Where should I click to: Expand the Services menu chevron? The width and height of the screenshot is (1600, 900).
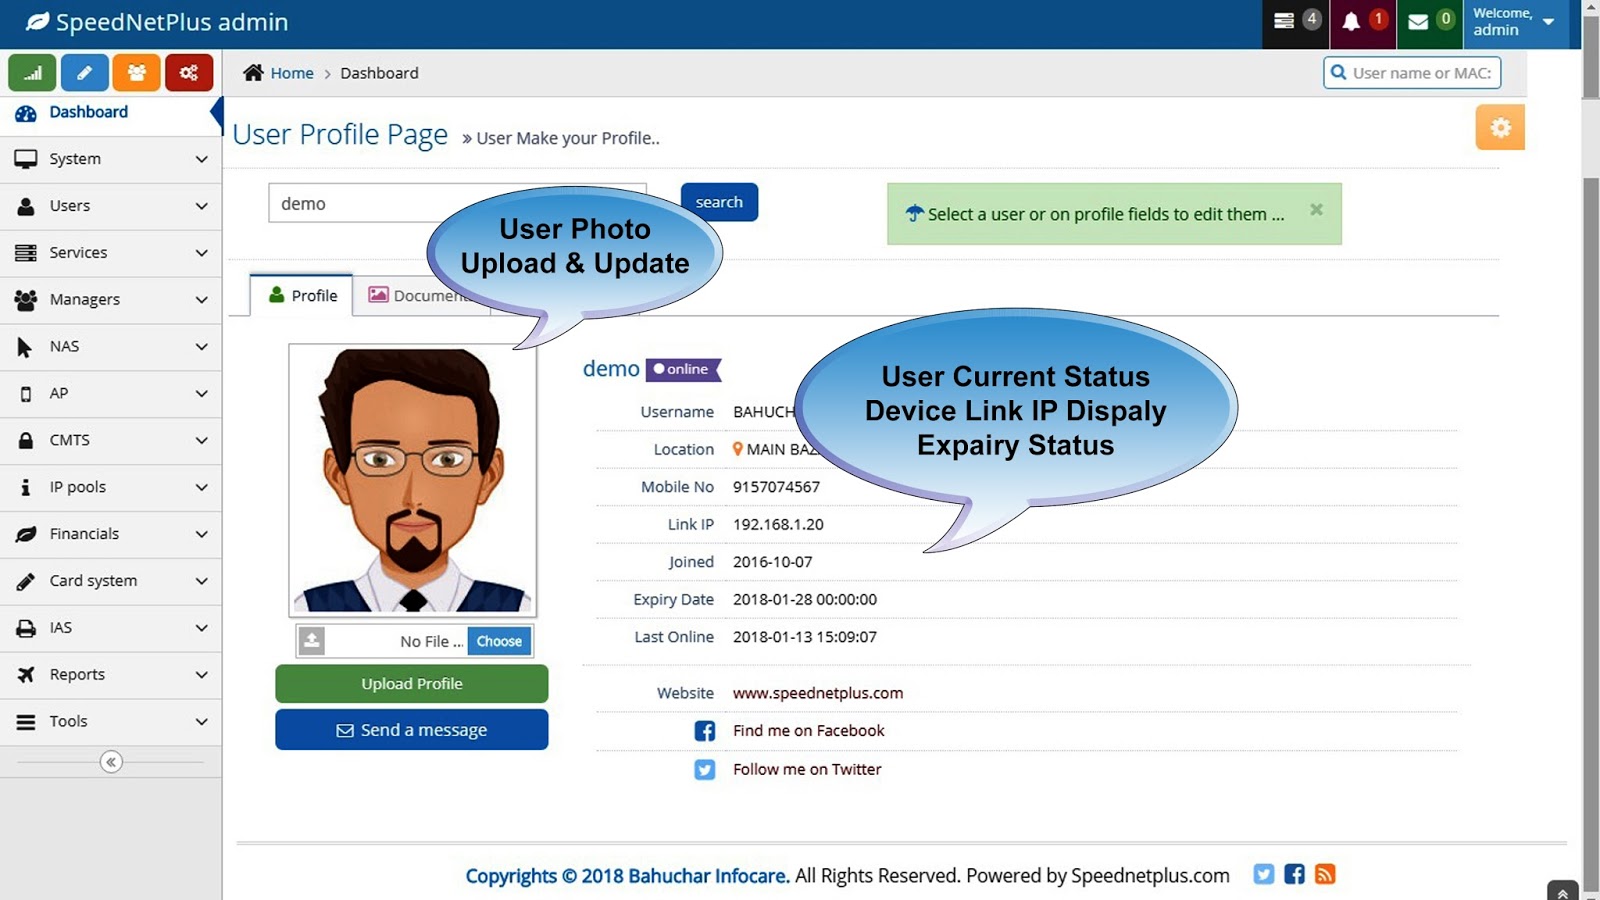click(x=201, y=253)
